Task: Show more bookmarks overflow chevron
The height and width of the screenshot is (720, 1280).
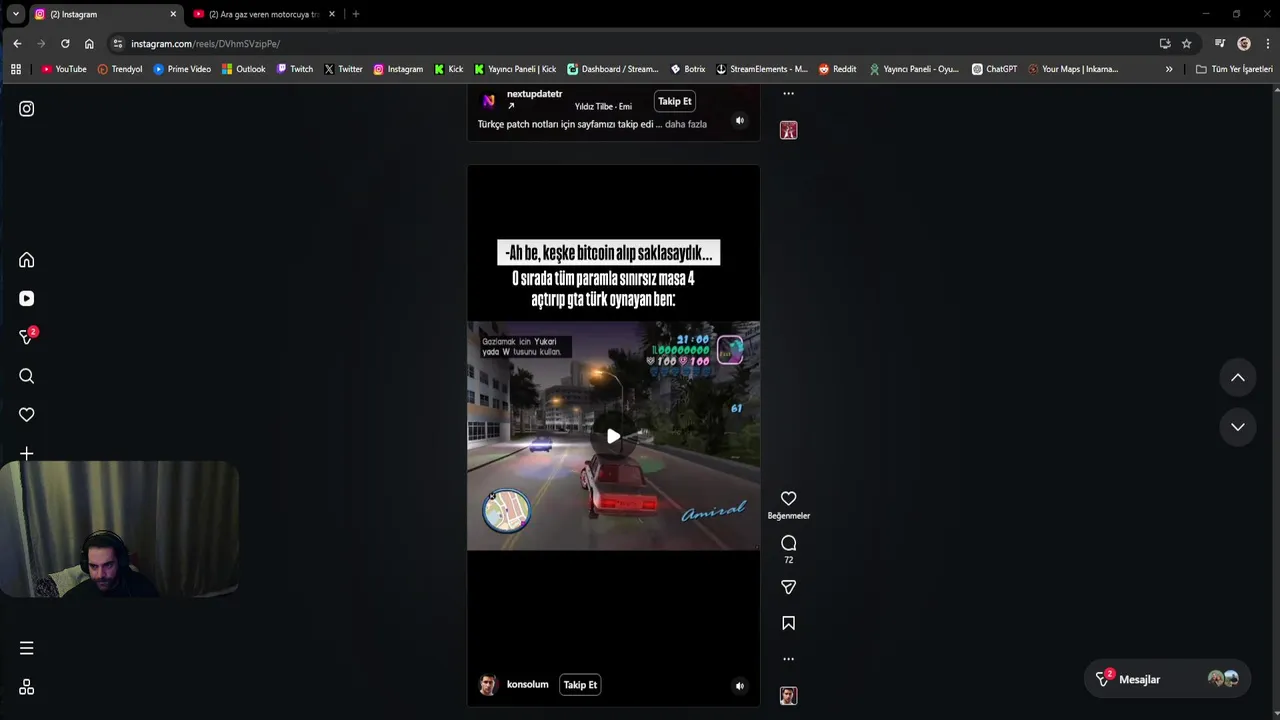Action: pos(1169,69)
